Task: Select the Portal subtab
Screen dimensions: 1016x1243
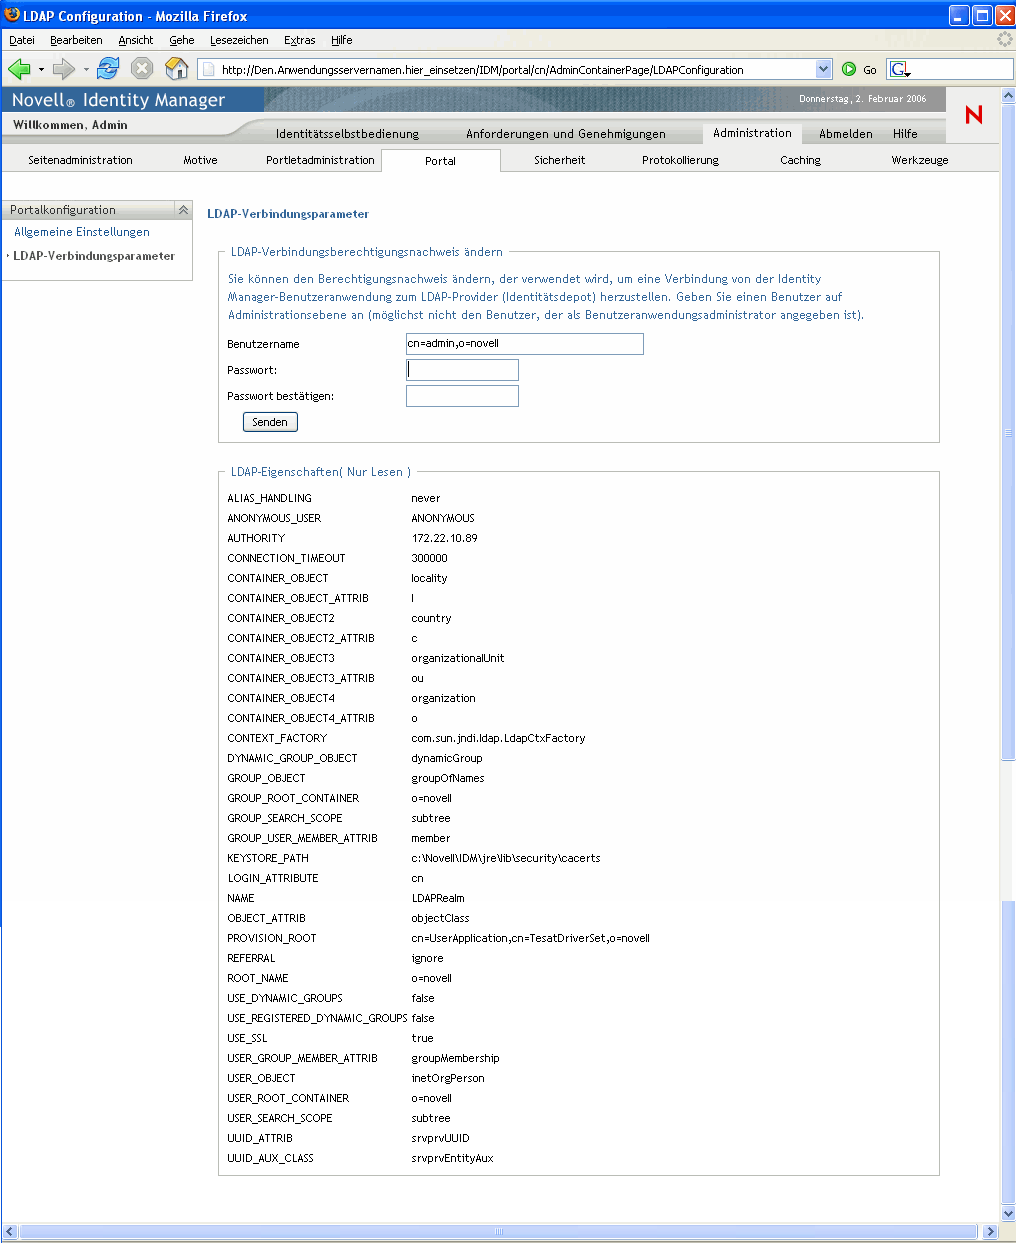Action: (x=440, y=161)
